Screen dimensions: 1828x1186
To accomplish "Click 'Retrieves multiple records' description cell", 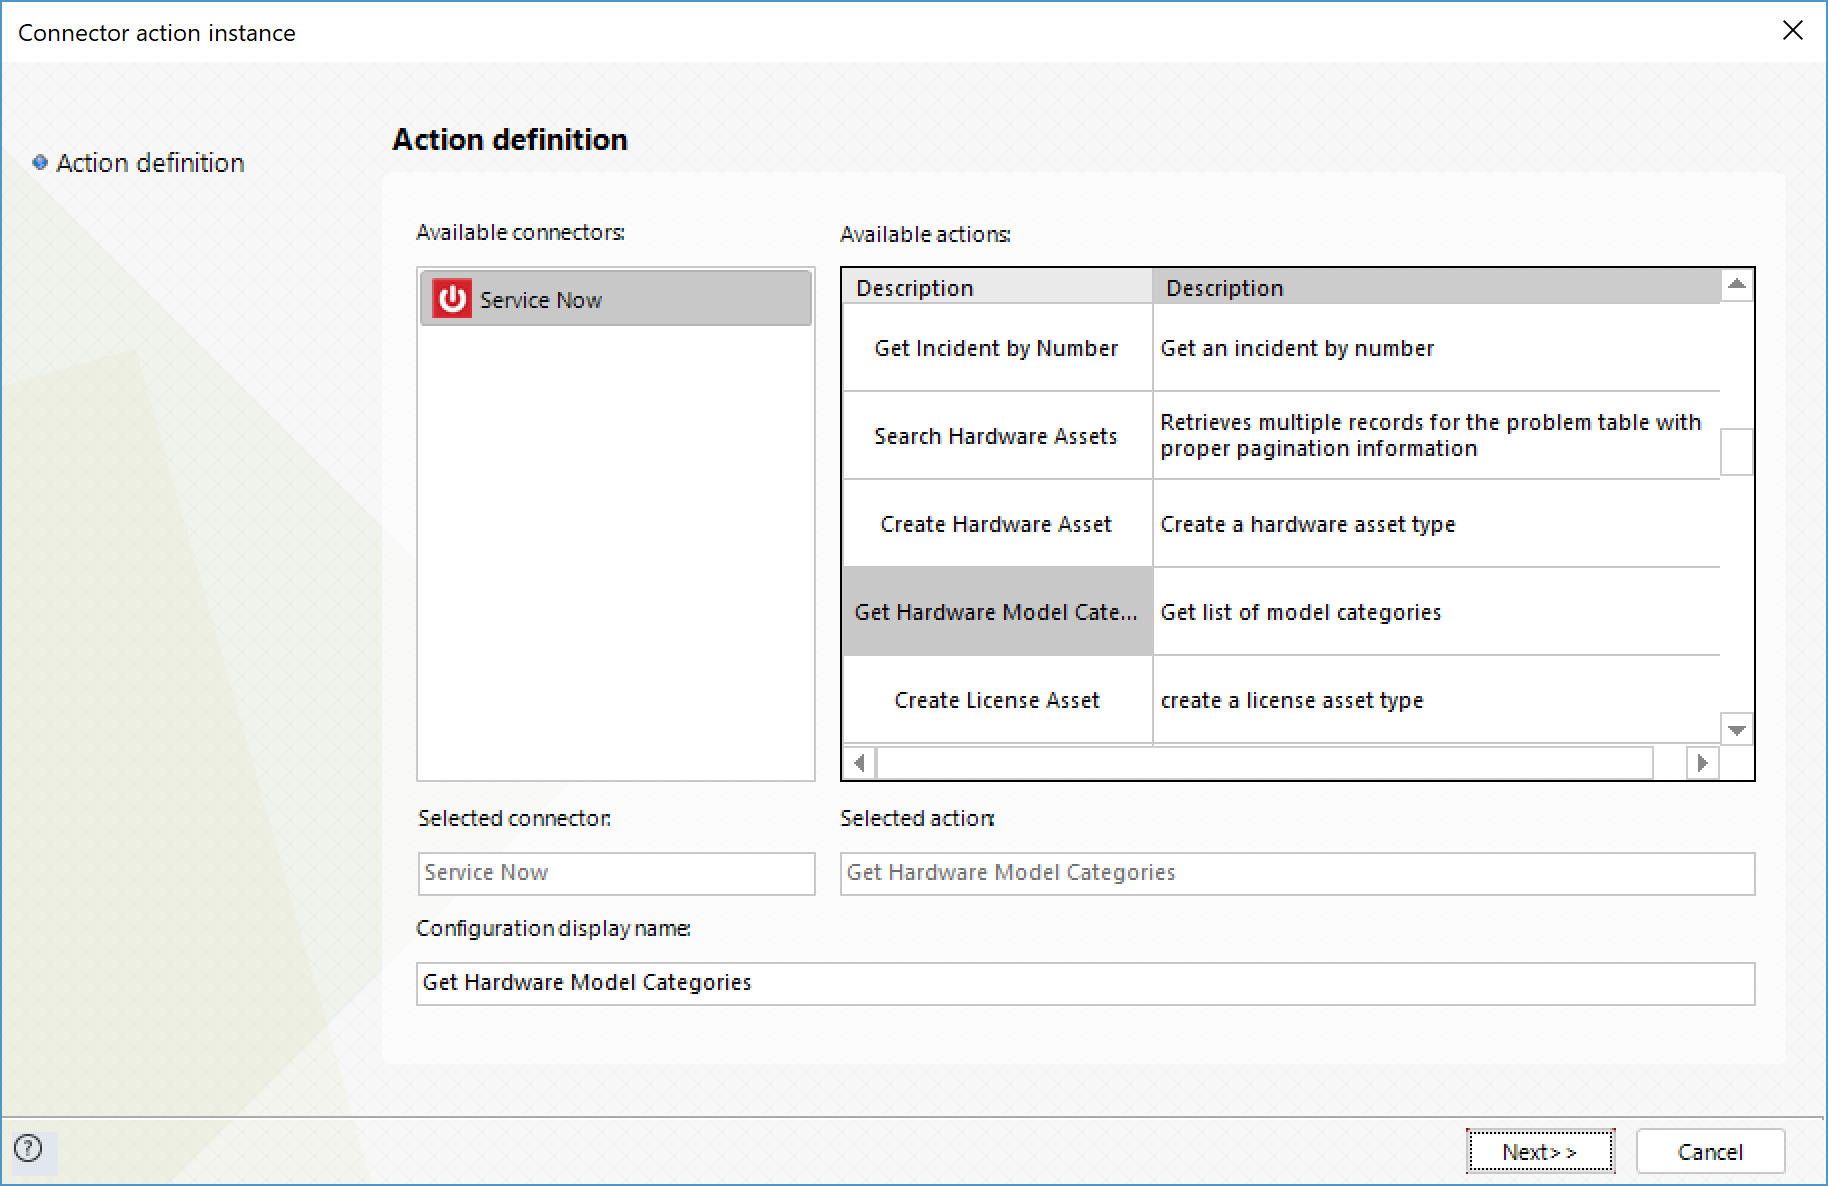I will pyautogui.click(x=1437, y=436).
